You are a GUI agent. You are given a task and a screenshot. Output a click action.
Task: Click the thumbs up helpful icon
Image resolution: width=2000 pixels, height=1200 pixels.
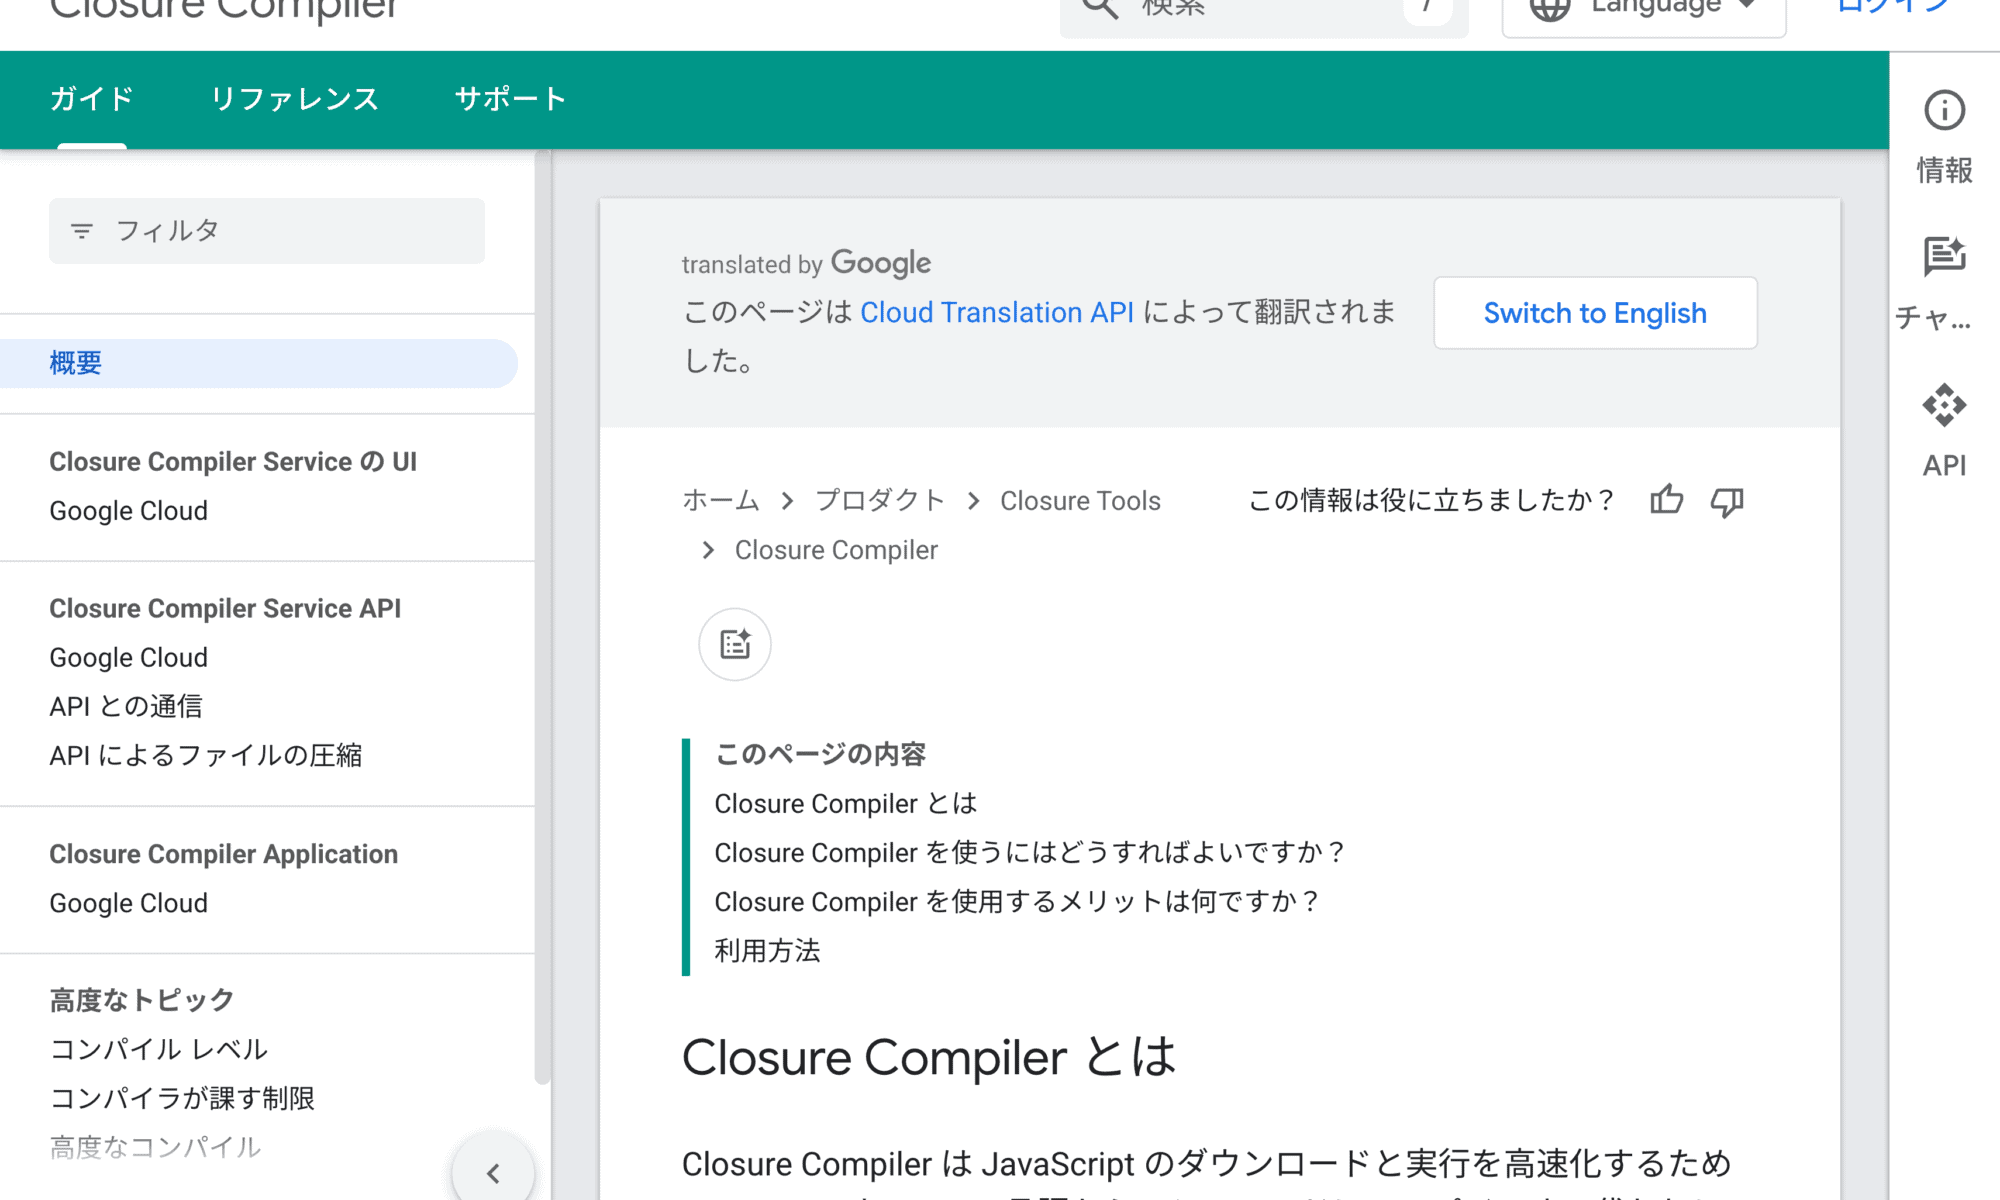click(x=1667, y=500)
